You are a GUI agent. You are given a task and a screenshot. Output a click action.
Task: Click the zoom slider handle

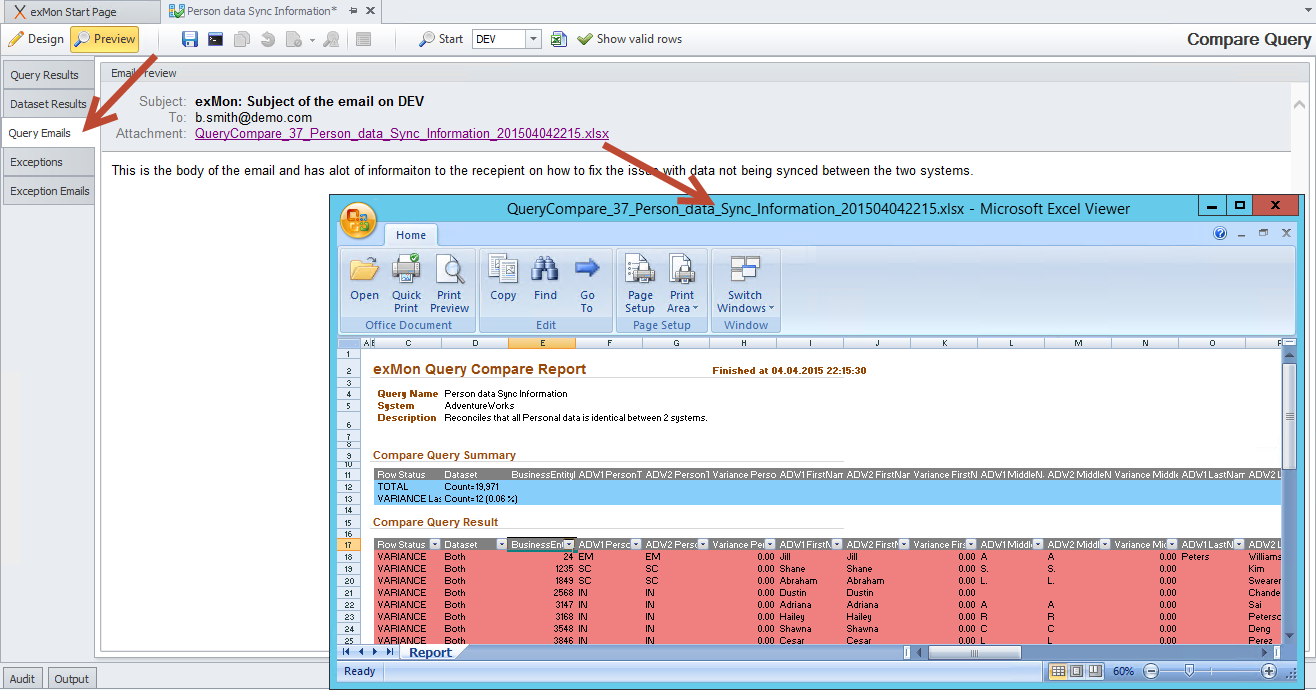tap(1188, 671)
